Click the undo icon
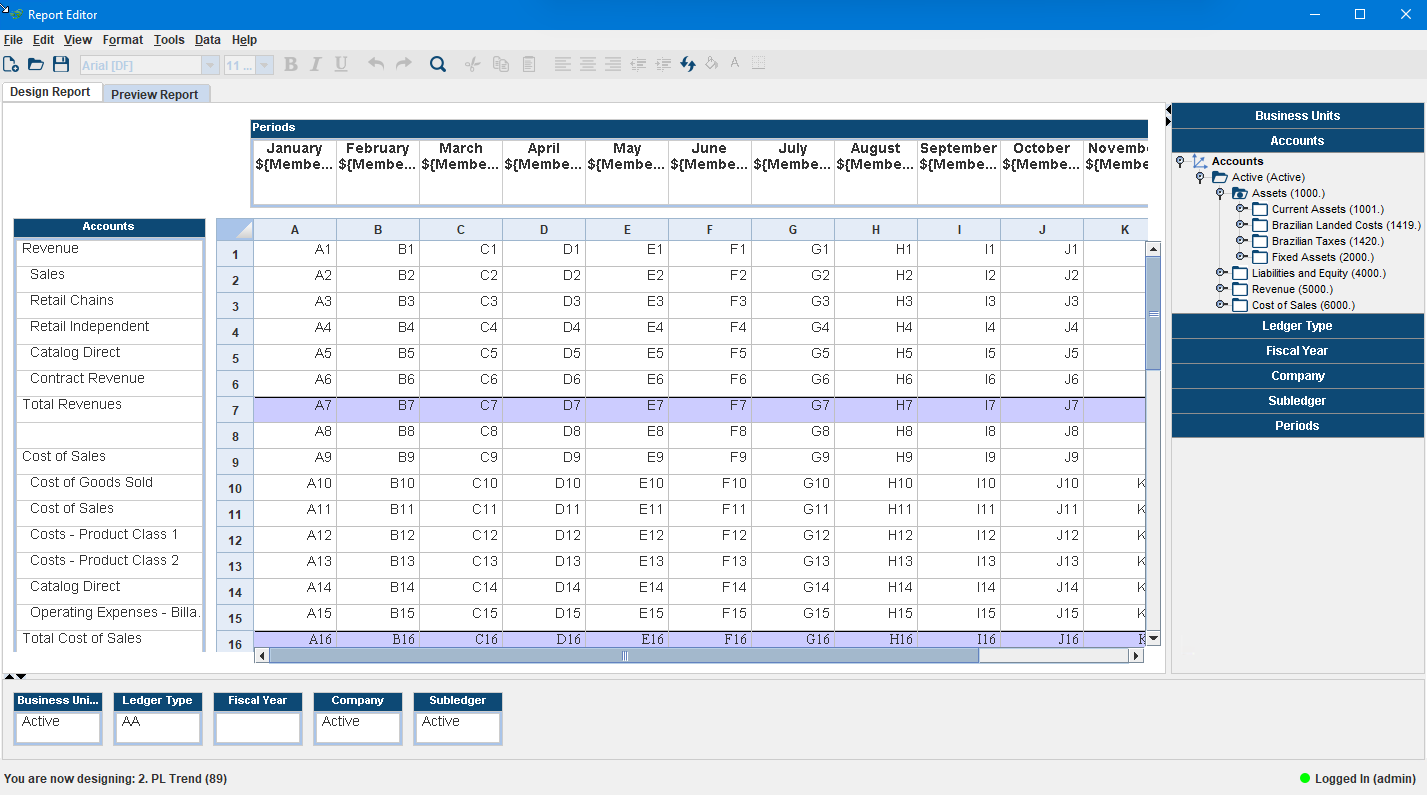The width and height of the screenshot is (1427, 795). coord(375,63)
